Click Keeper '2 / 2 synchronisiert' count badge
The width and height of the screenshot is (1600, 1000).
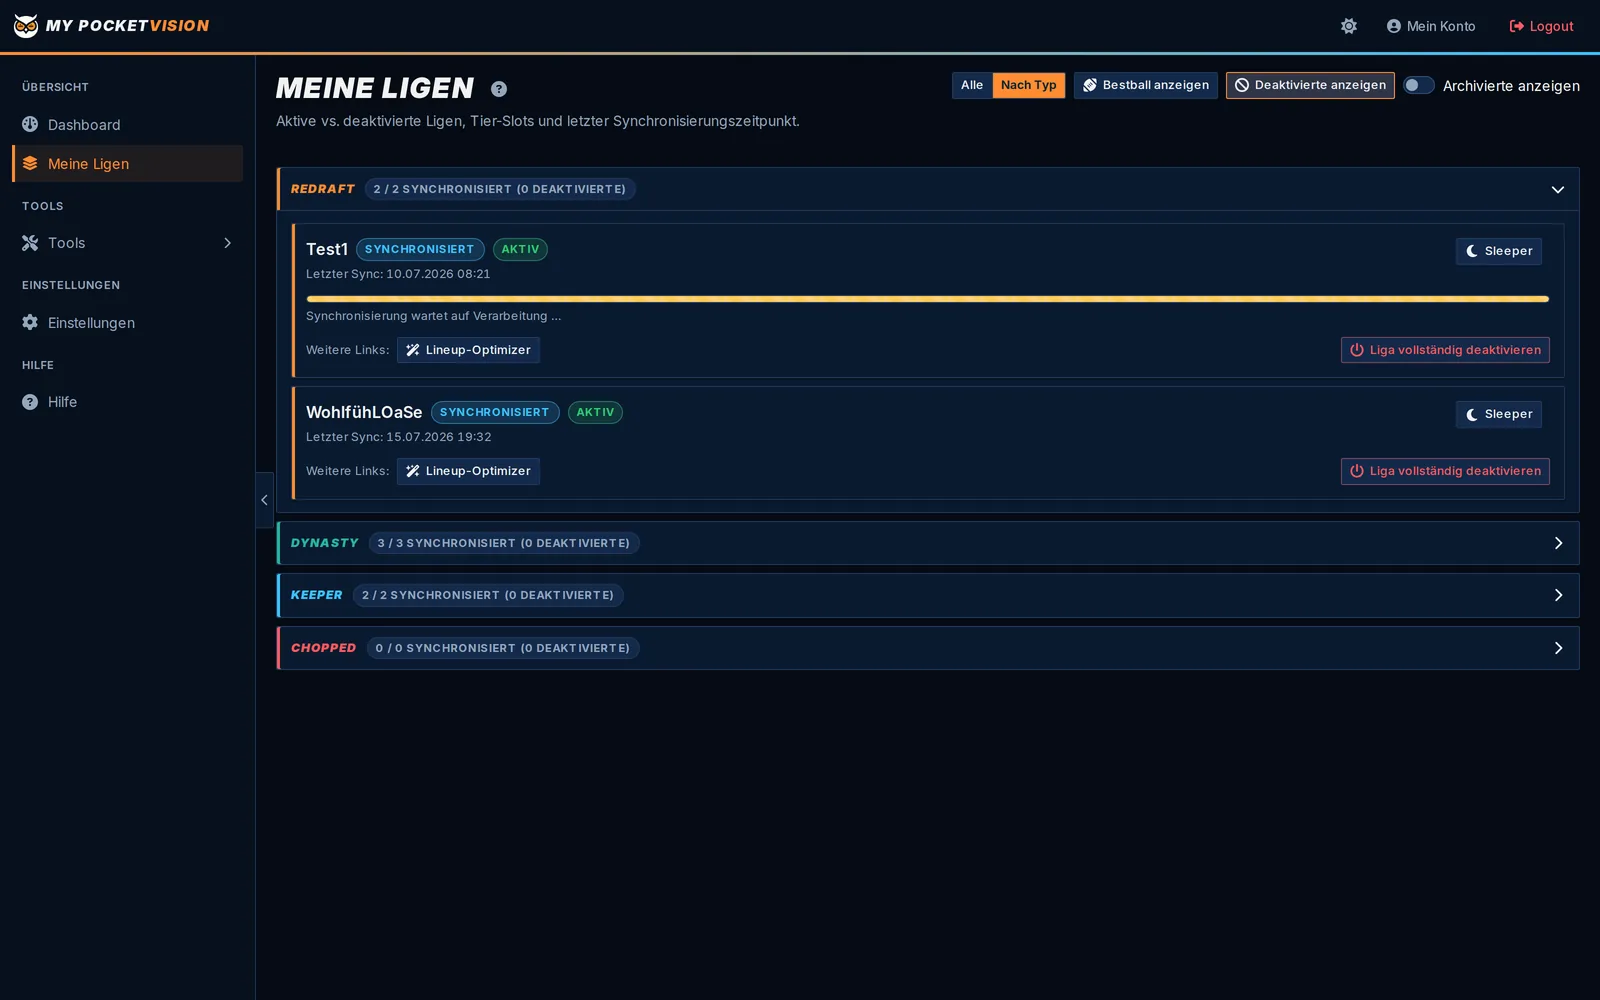pyautogui.click(x=488, y=595)
